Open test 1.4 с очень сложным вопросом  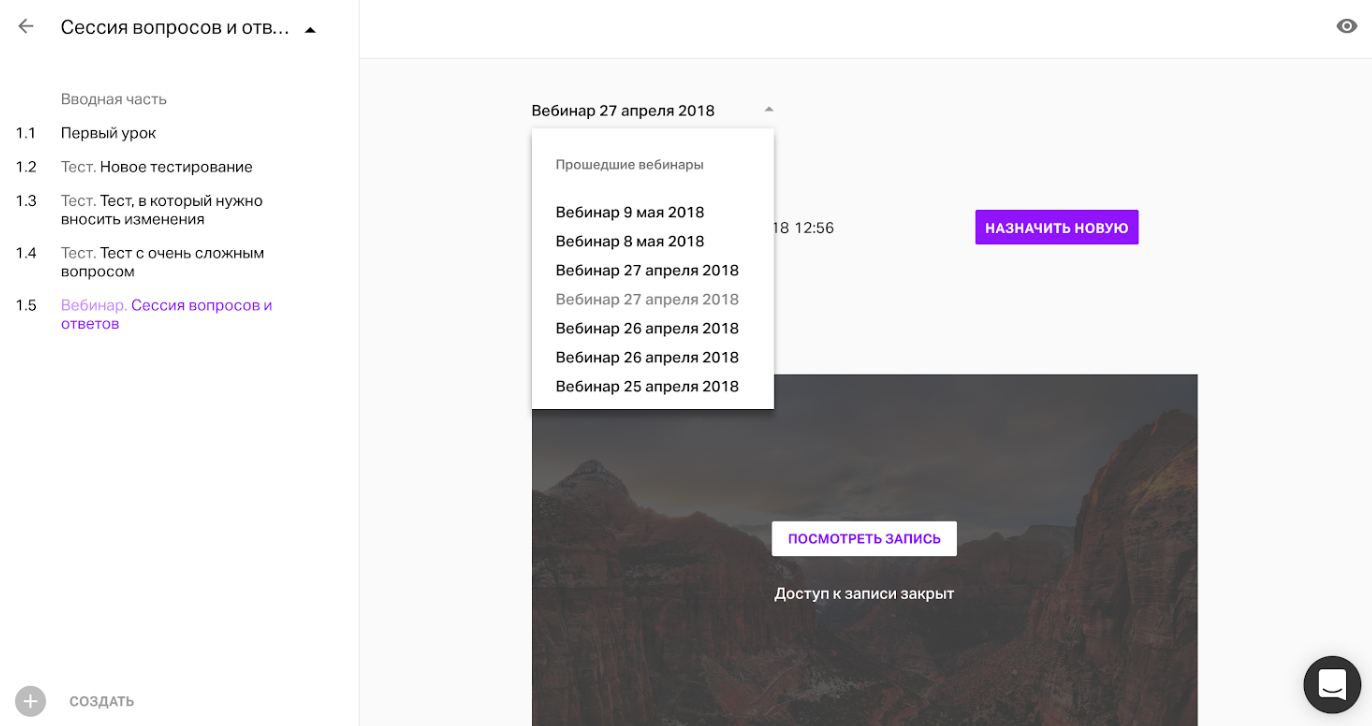[162, 262]
